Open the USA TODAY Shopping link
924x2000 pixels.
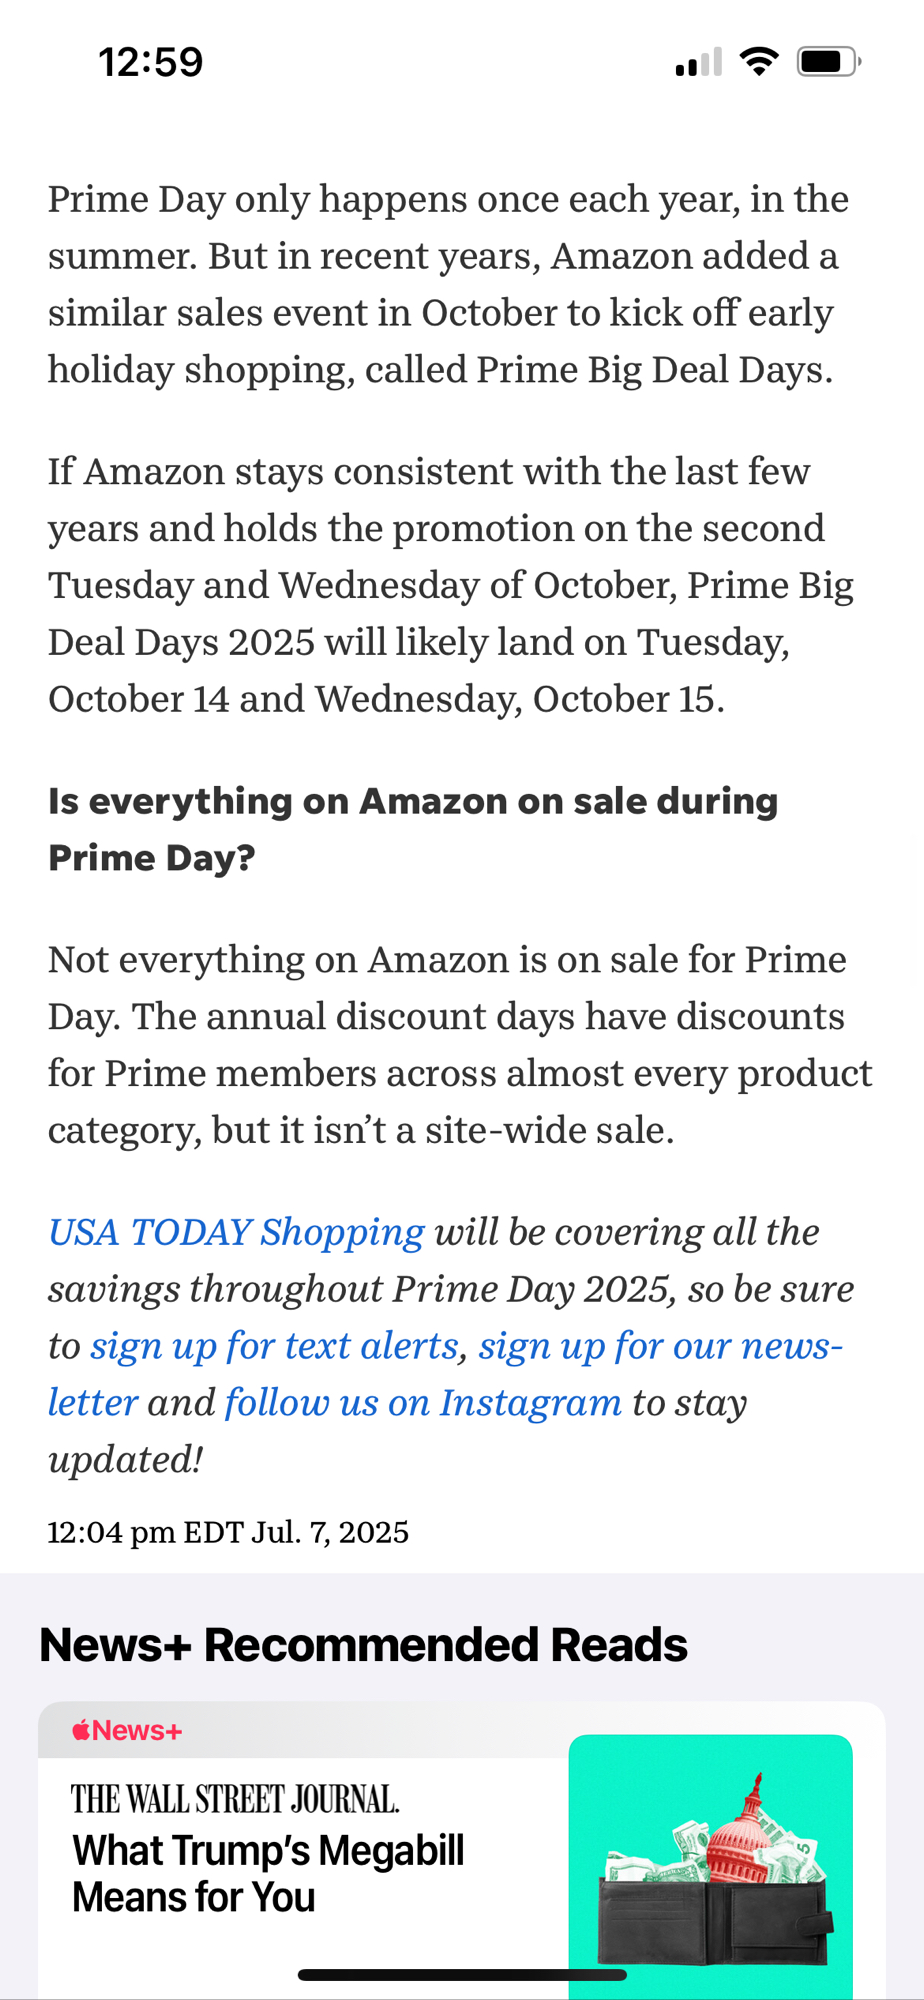coord(237,1232)
